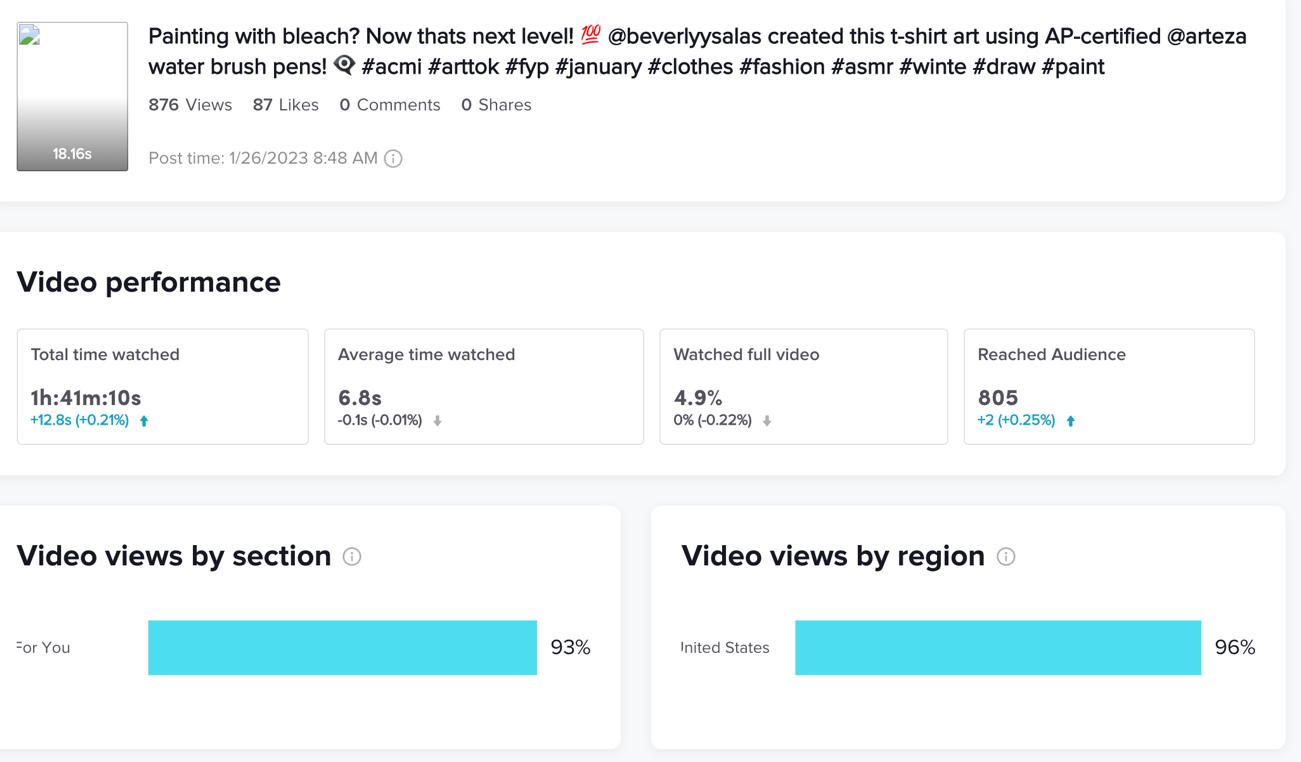Open the video thumbnail showing 18.16s

click(72, 96)
